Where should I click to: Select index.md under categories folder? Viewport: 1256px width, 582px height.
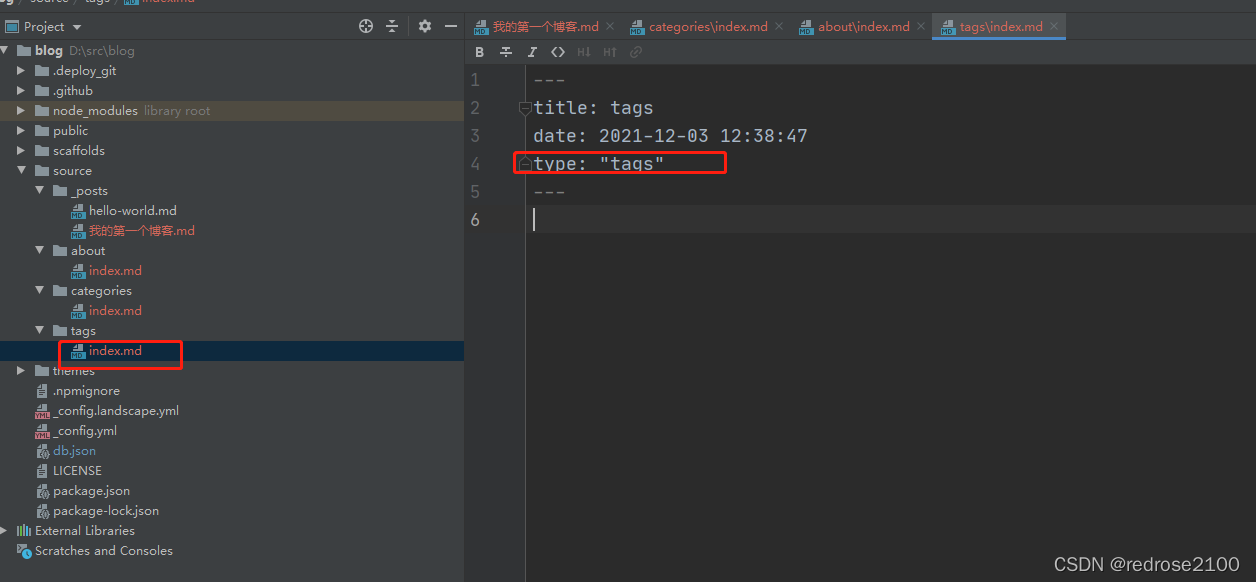[115, 311]
